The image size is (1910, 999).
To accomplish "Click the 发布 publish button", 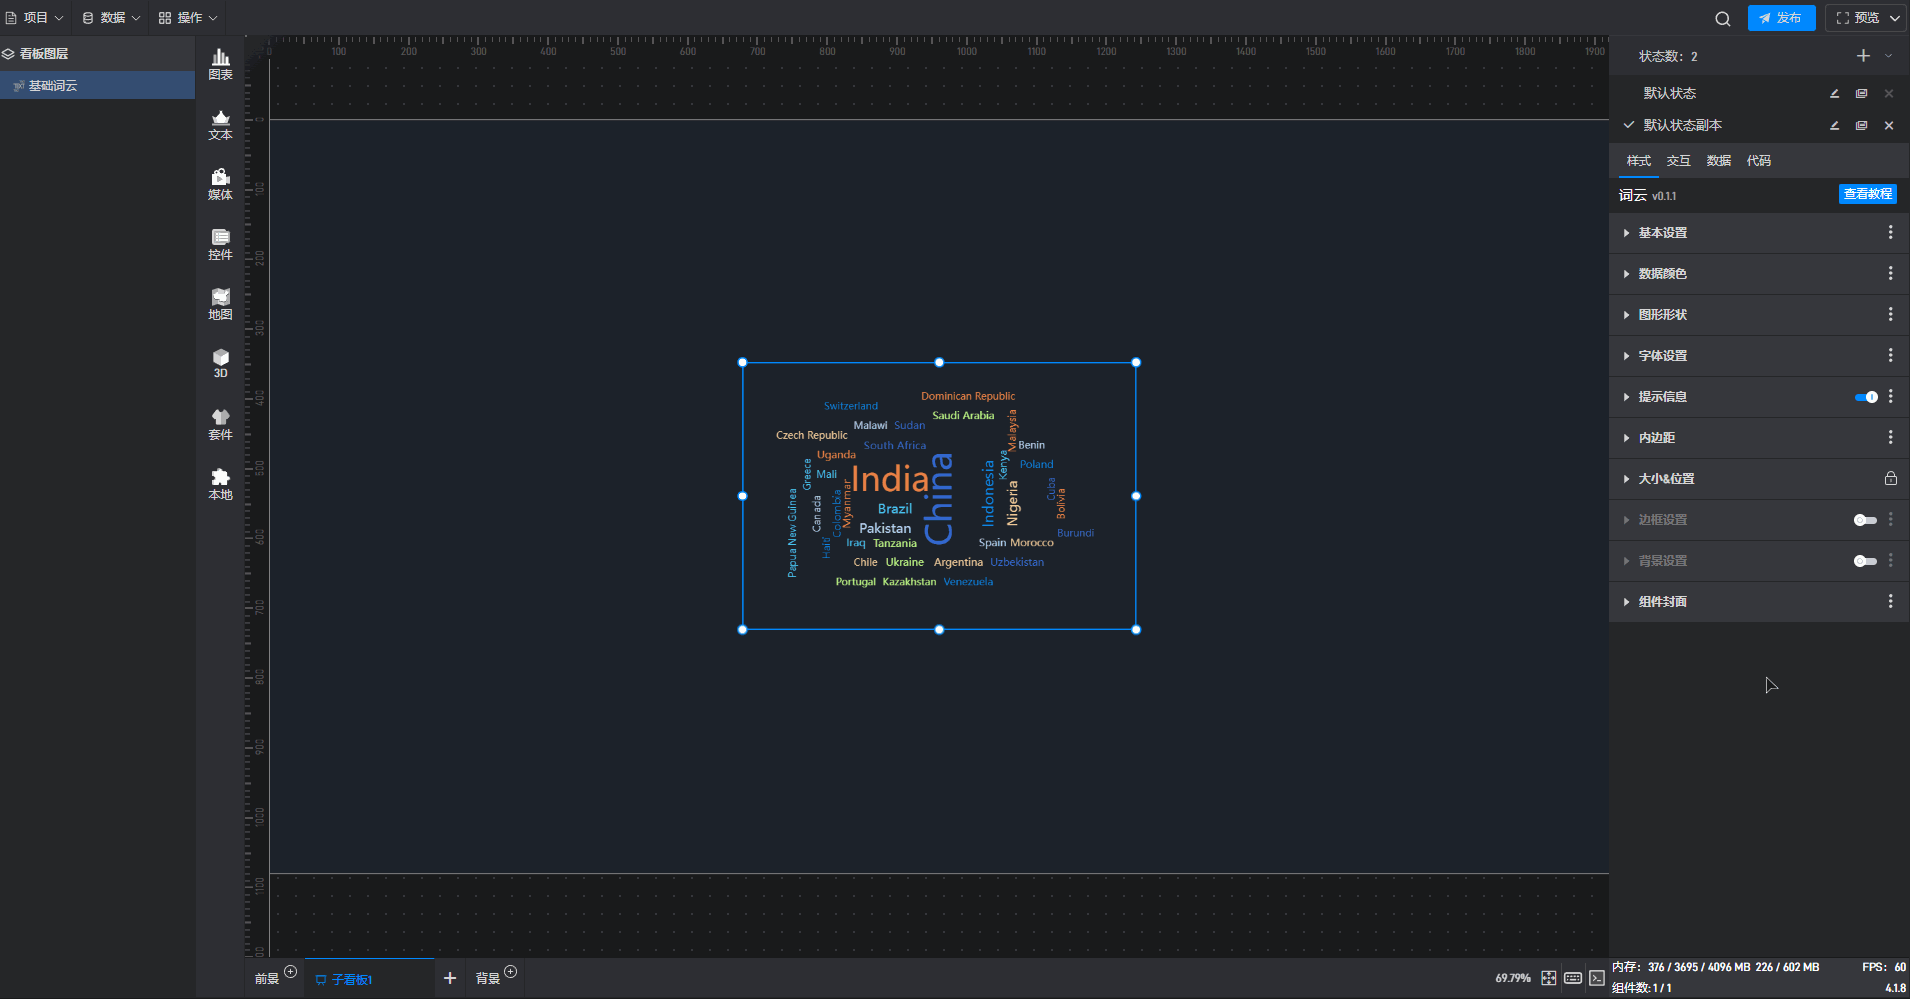I will (x=1781, y=18).
